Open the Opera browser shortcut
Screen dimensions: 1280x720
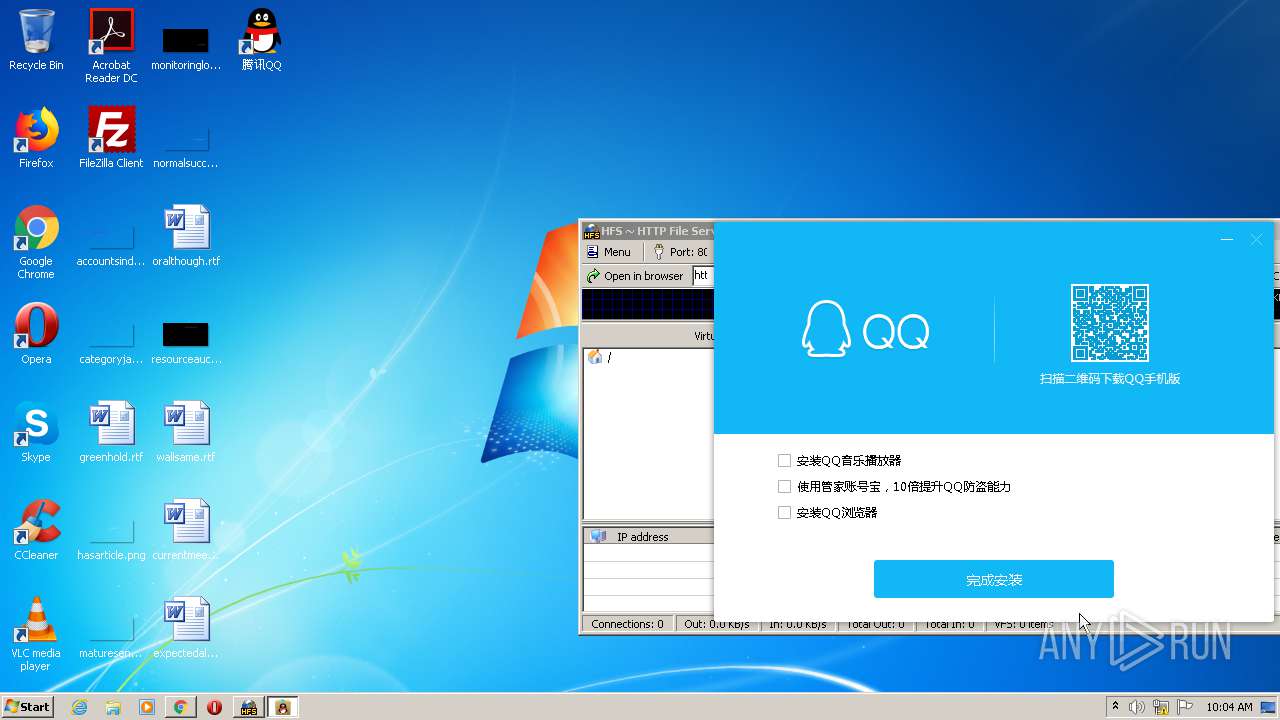(36, 334)
